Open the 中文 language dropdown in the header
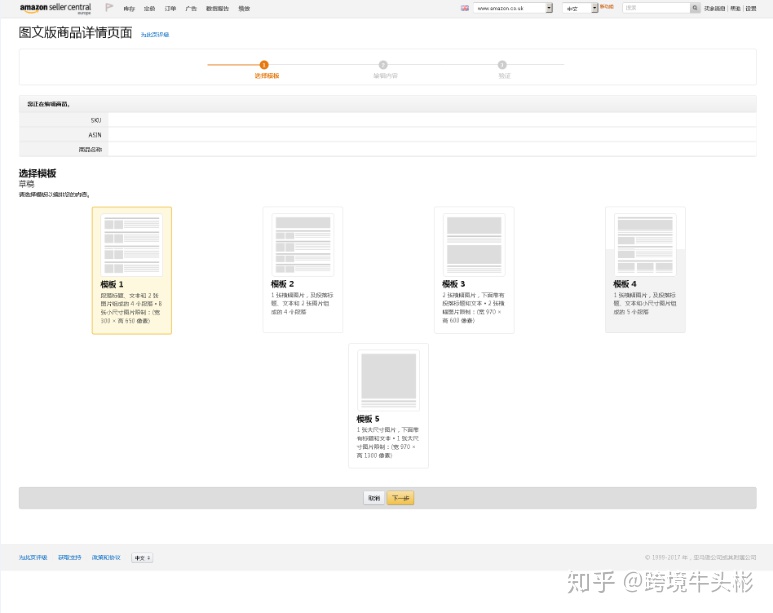This screenshot has width=773, height=613. pos(580,8)
